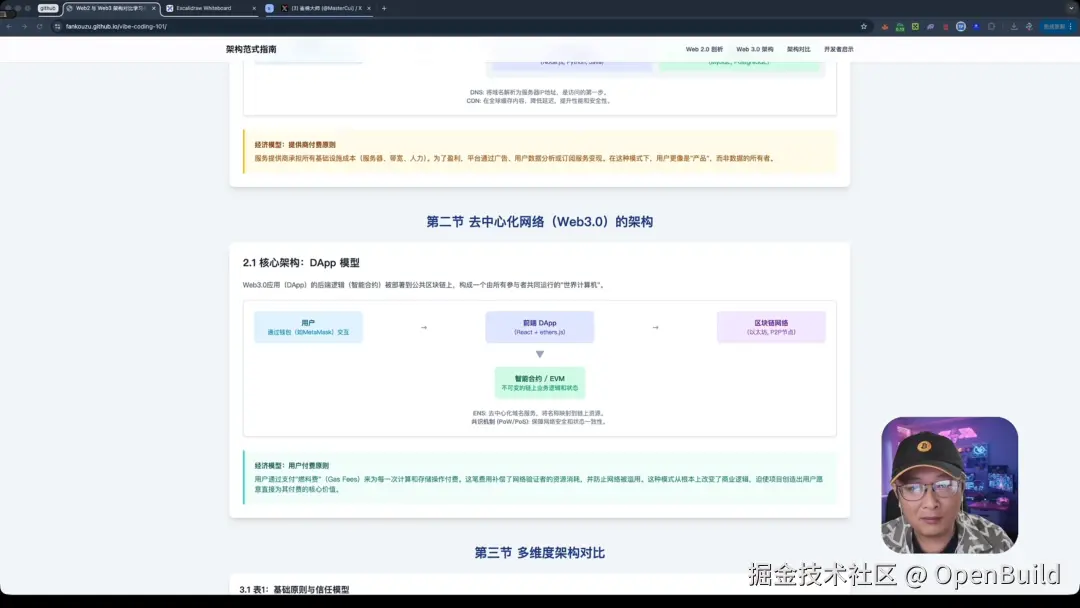Select the 智能合约 / EVM box
Image resolution: width=1080 pixels, height=608 pixels.
point(539,383)
